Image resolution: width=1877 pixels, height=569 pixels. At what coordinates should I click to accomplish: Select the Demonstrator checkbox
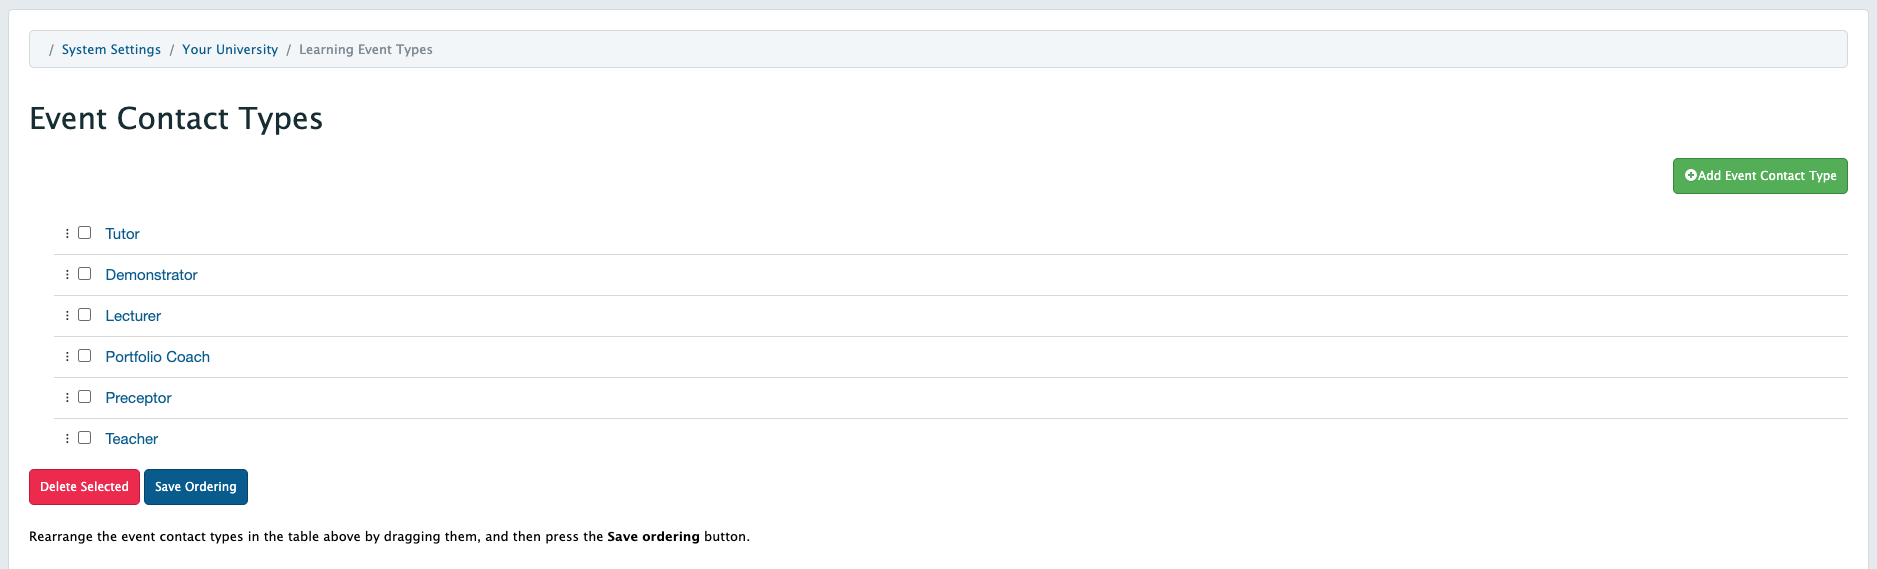click(x=85, y=274)
